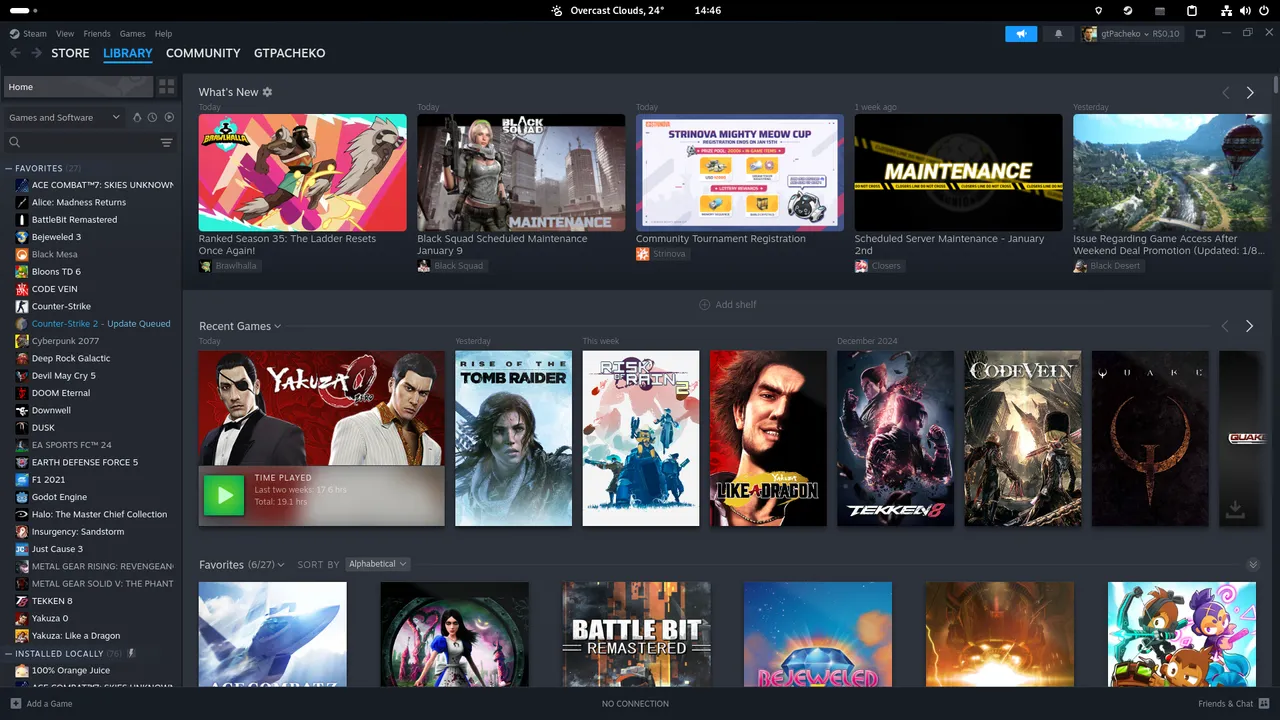Open the Games and Software dropdown
Viewport: 1280px width, 720px height.
coord(63,117)
